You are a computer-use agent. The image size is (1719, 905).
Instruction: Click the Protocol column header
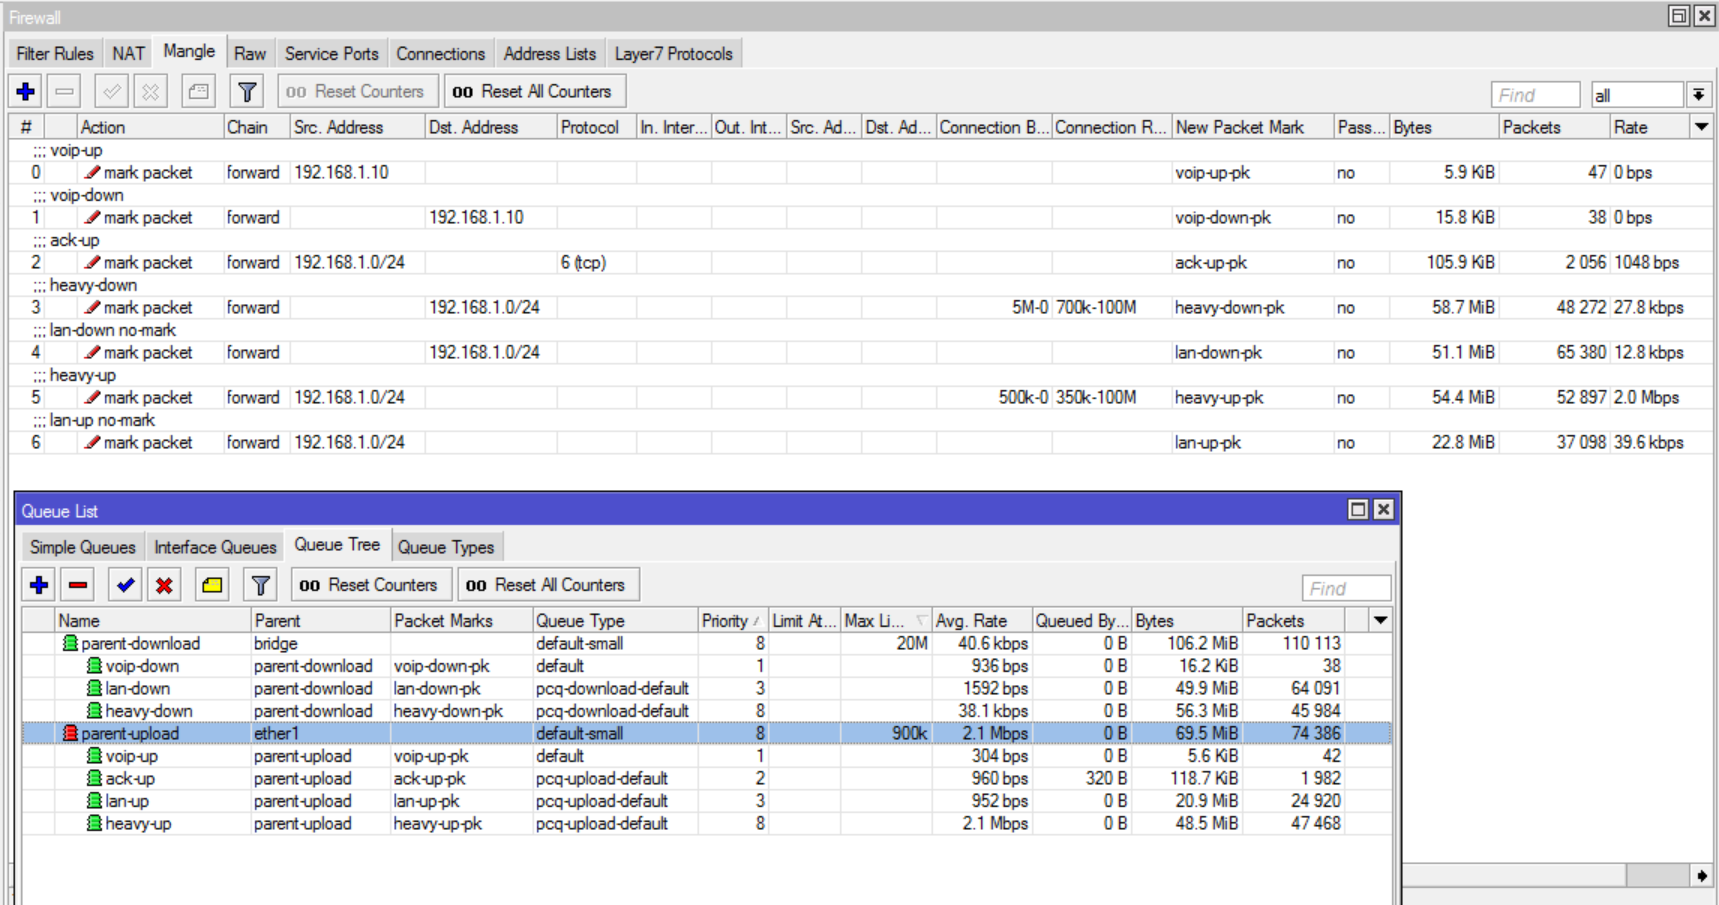coord(596,127)
